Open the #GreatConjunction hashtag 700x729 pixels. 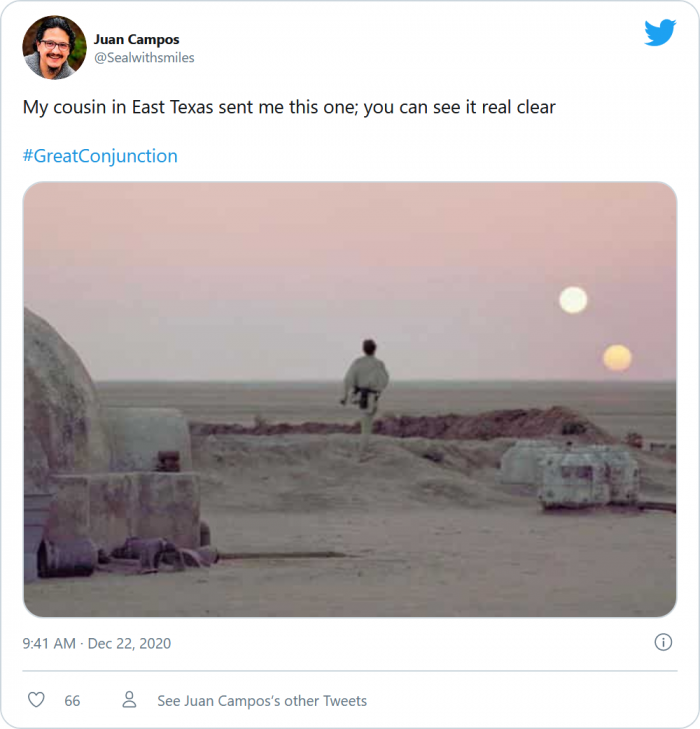tap(100, 156)
